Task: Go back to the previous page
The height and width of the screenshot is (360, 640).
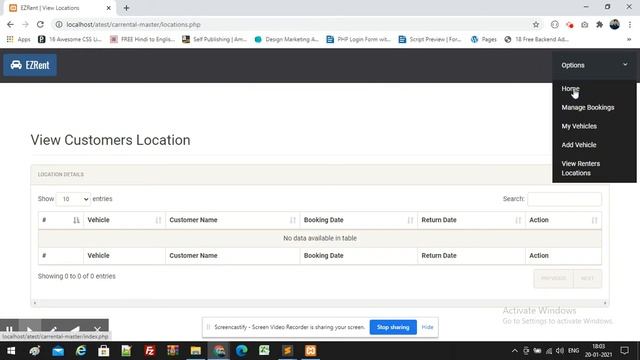Action: (10, 24)
